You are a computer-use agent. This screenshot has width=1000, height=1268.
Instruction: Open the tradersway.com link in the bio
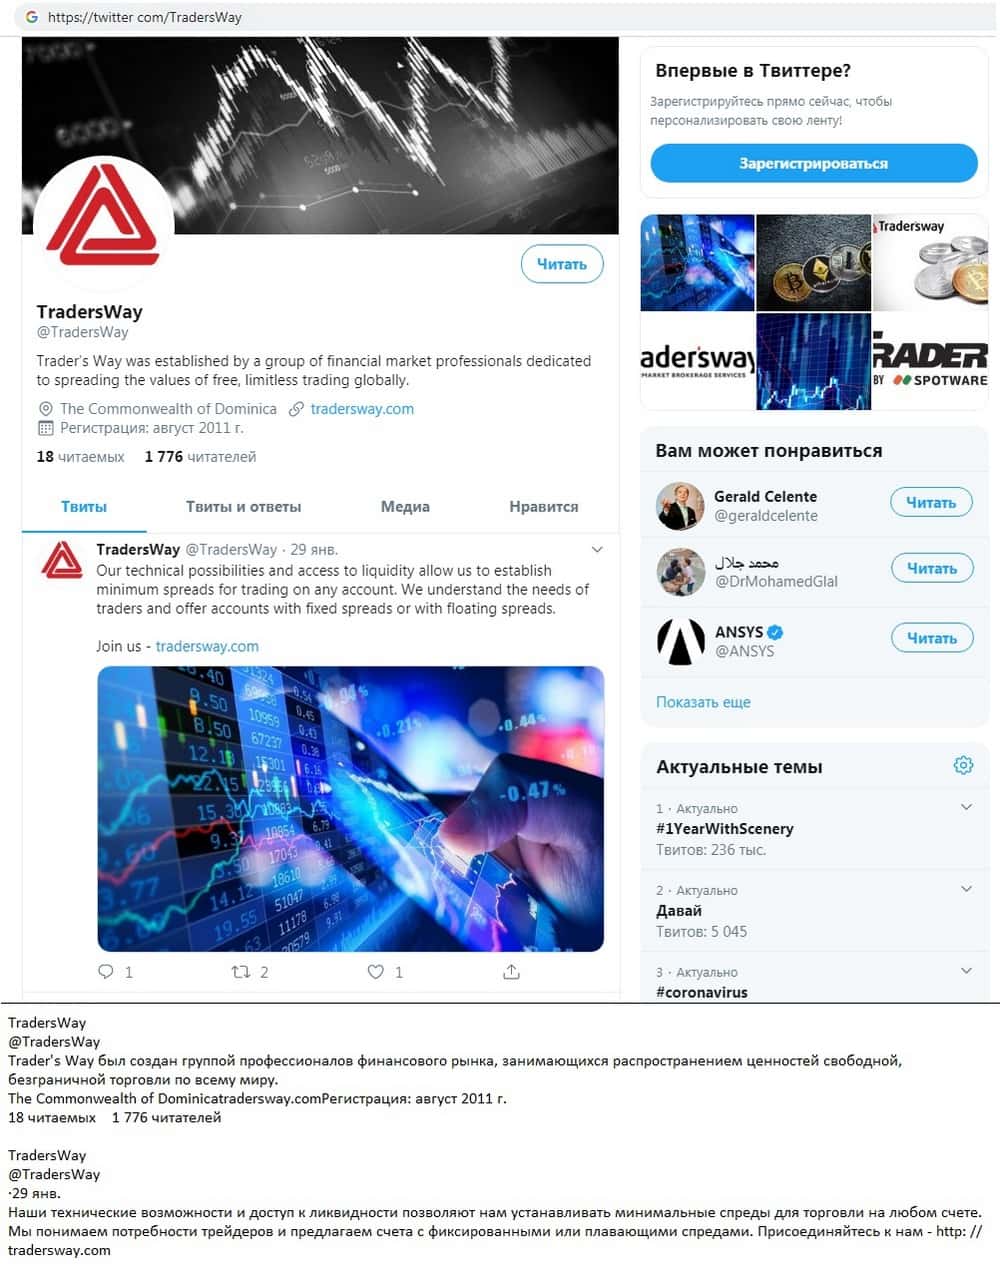[x=362, y=409]
